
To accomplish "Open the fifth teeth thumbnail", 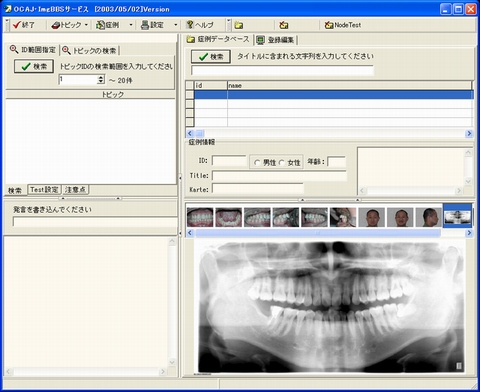I will tap(314, 217).
